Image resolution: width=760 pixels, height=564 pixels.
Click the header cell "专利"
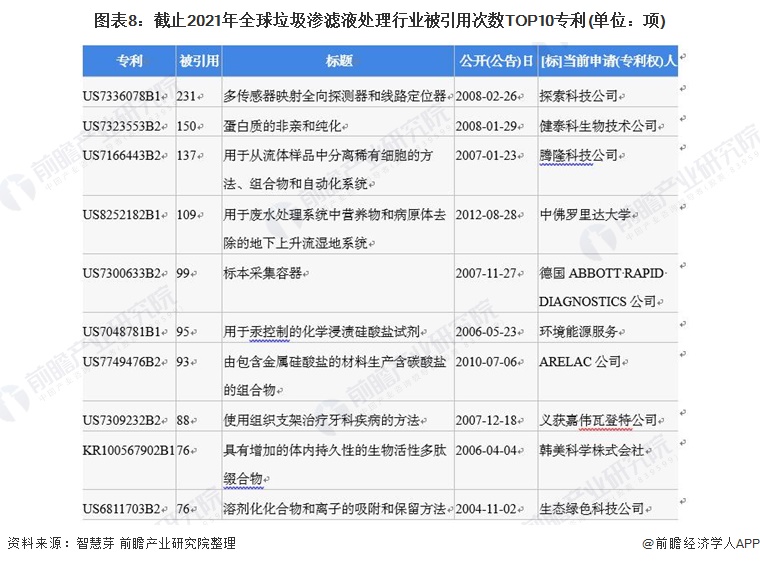point(129,61)
